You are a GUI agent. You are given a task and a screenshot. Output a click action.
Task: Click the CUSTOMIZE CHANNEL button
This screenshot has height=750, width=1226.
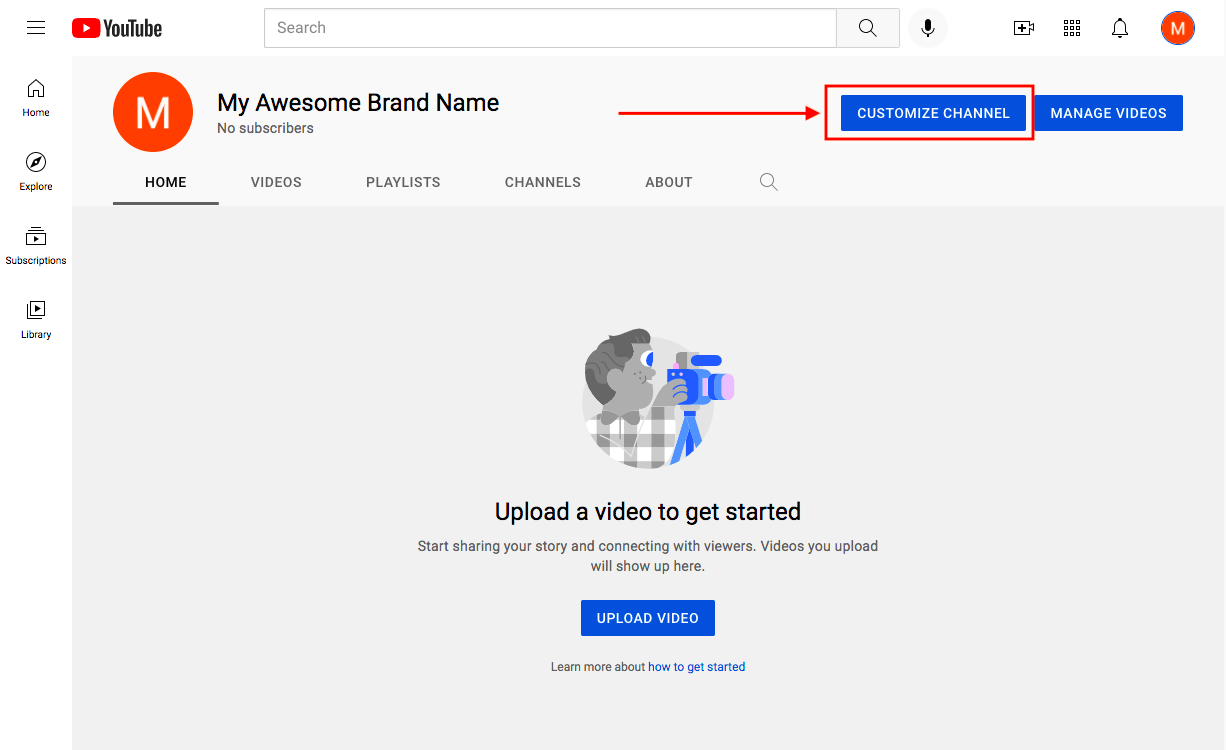click(934, 113)
